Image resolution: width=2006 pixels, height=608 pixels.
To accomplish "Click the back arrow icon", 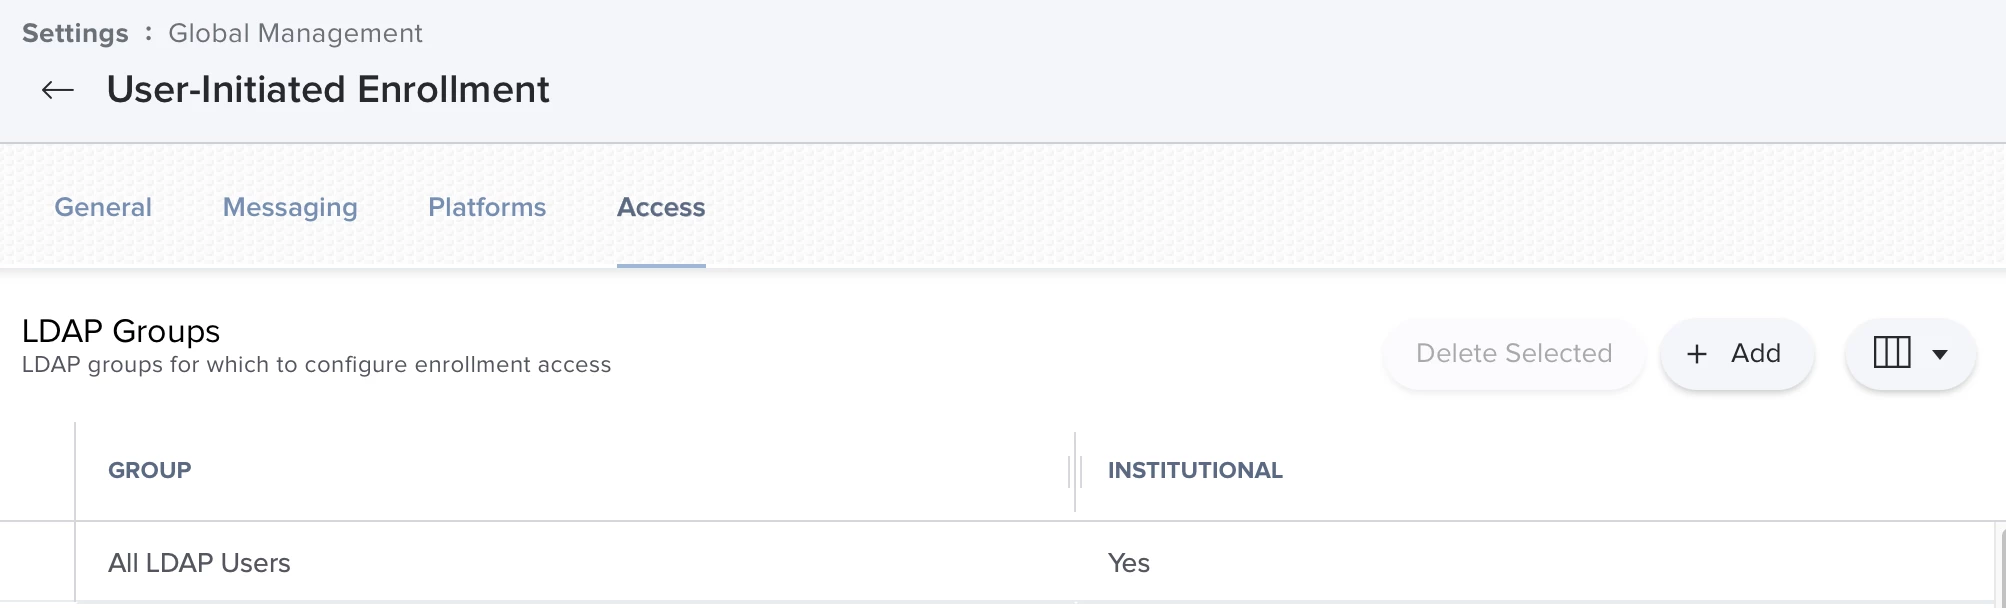I will pyautogui.click(x=58, y=90).
